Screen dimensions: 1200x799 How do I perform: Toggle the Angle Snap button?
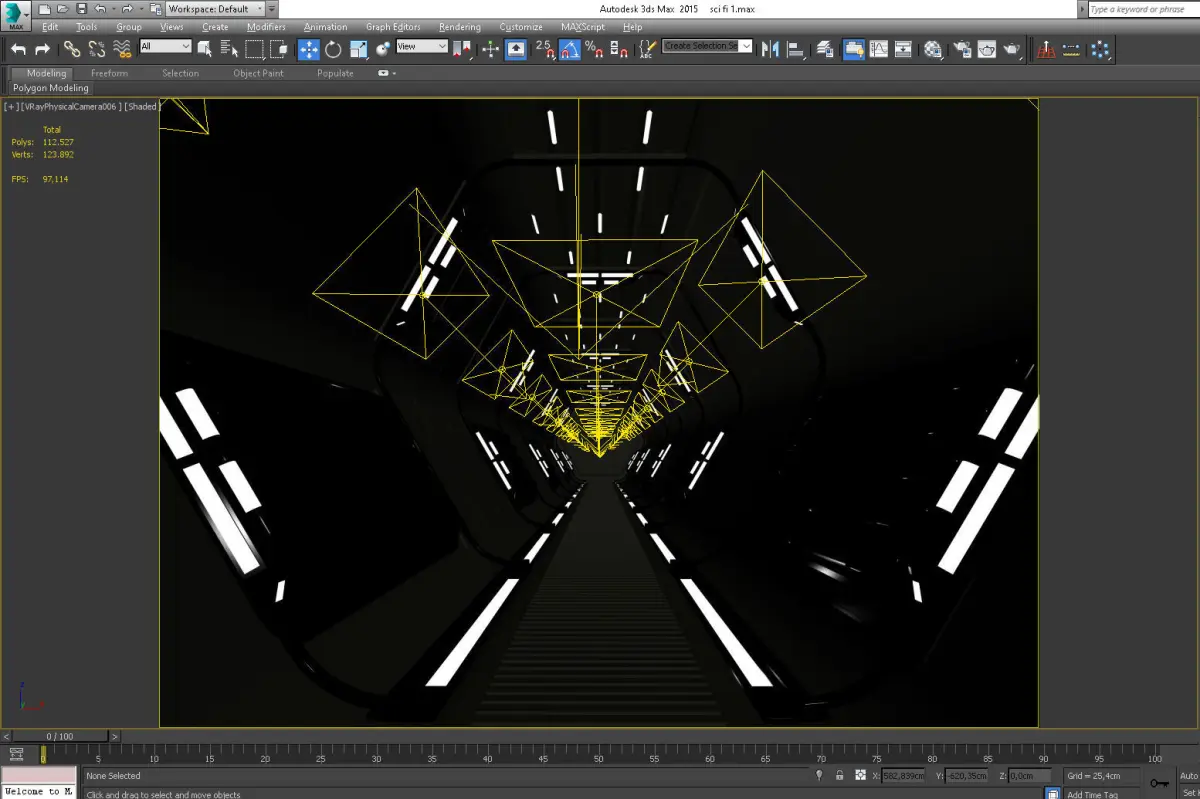570,48
